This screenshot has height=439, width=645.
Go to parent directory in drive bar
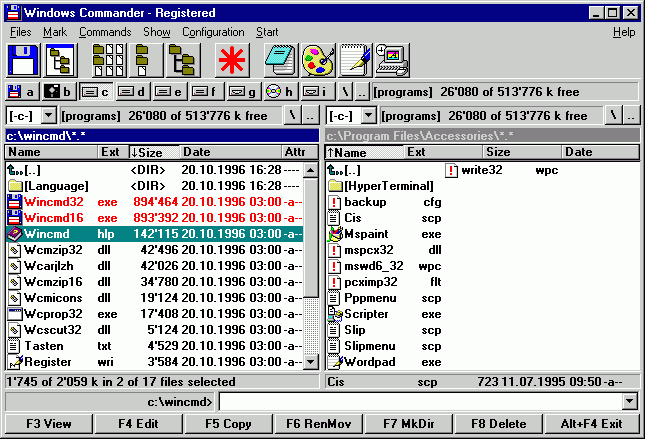[x=362, y=92]
